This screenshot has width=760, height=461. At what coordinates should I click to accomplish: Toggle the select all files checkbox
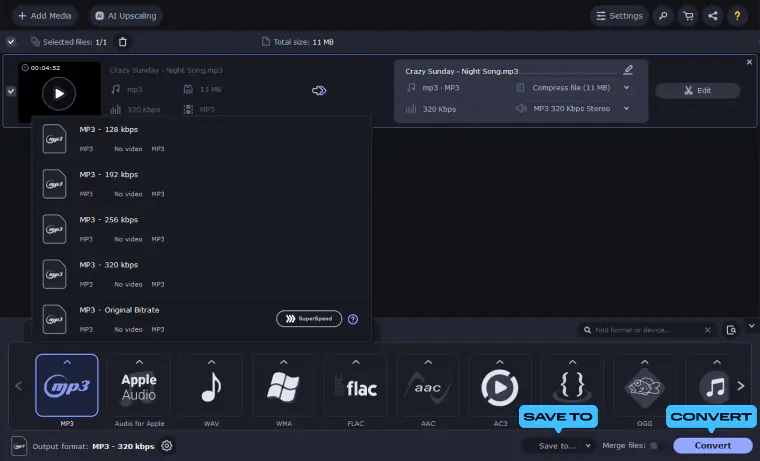click(x=11, y=42)
